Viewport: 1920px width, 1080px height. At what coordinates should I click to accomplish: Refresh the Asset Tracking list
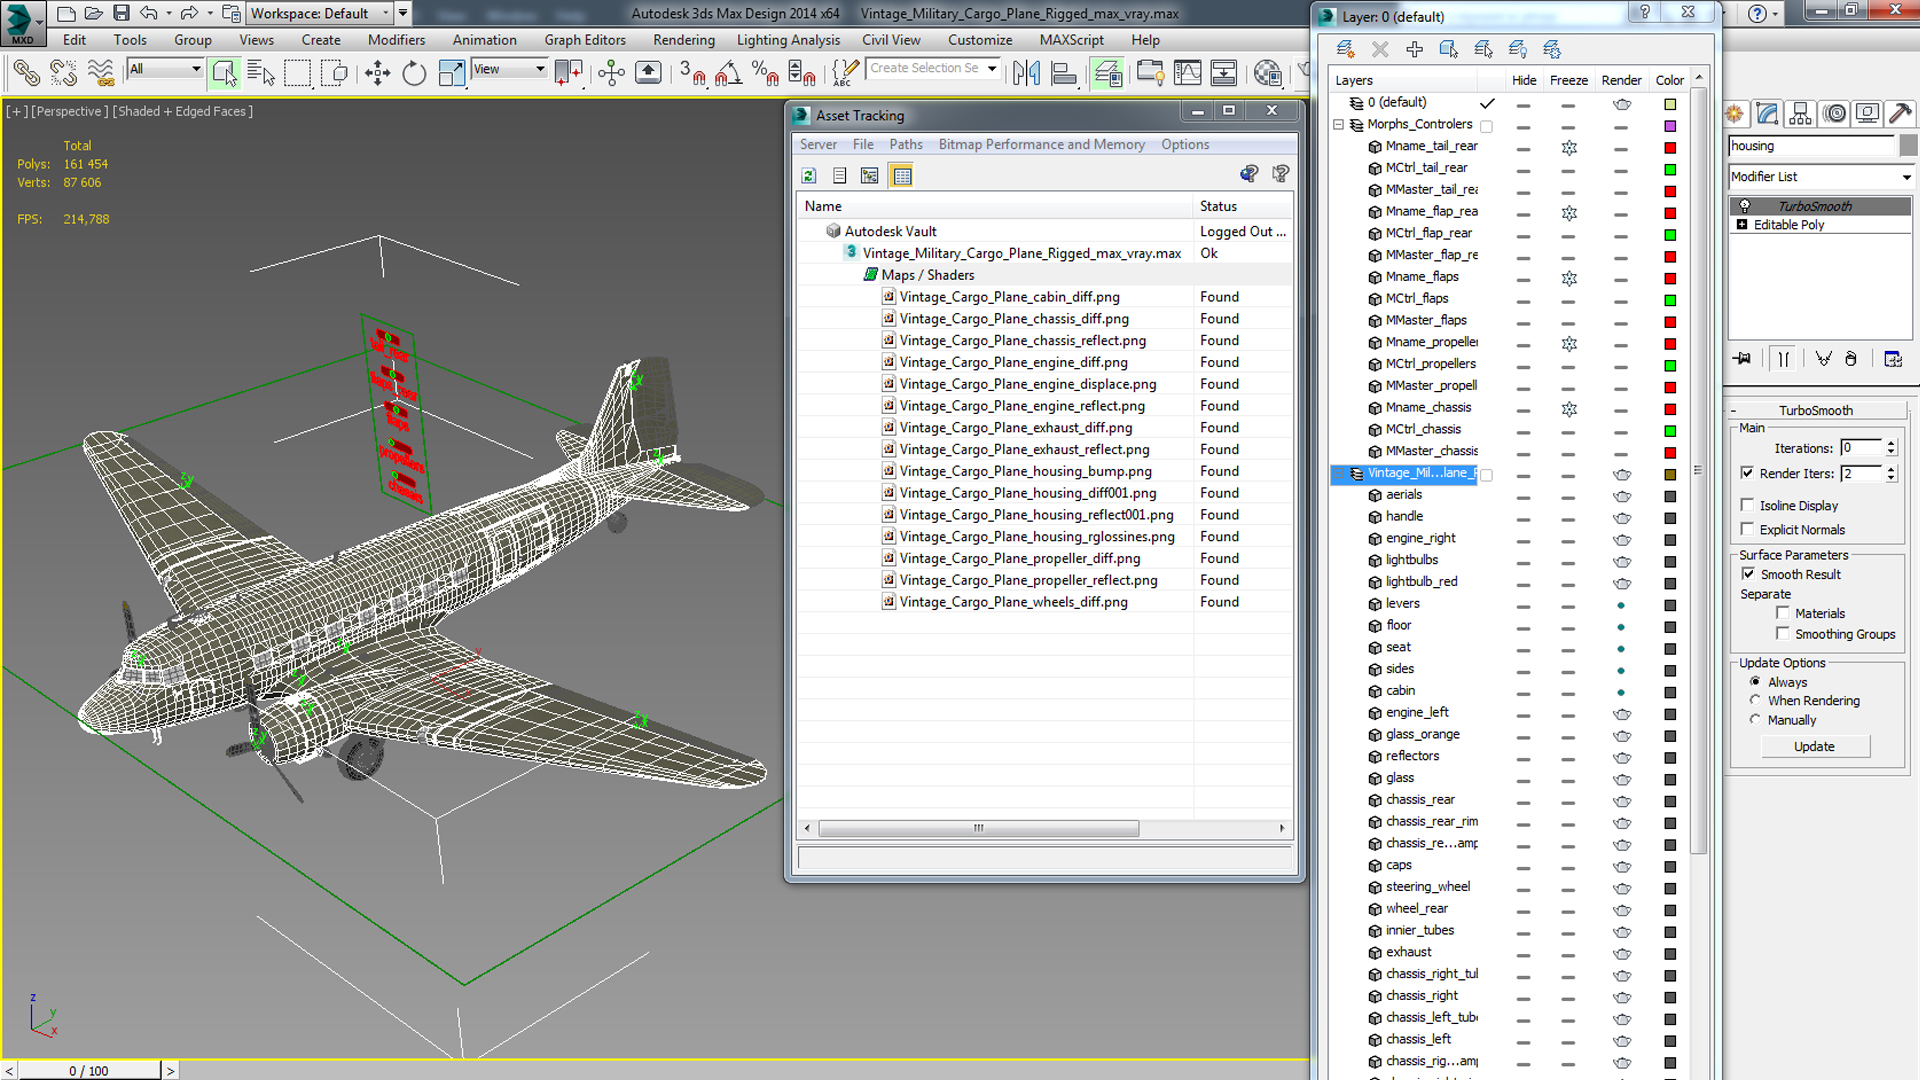click(809, 176)
